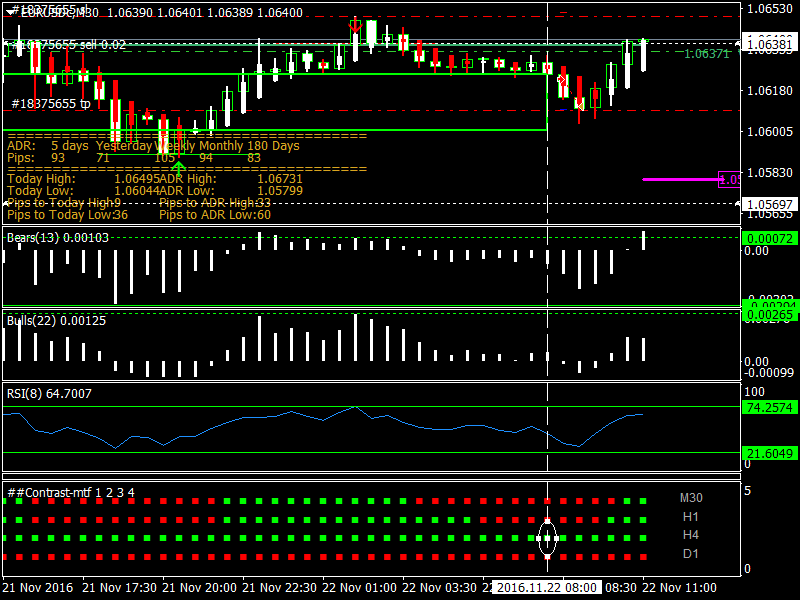Select the EURUSDc,M30 chart title text
Image resolution: width=800 pixels, height=600 pixels.
pos(60,13)
